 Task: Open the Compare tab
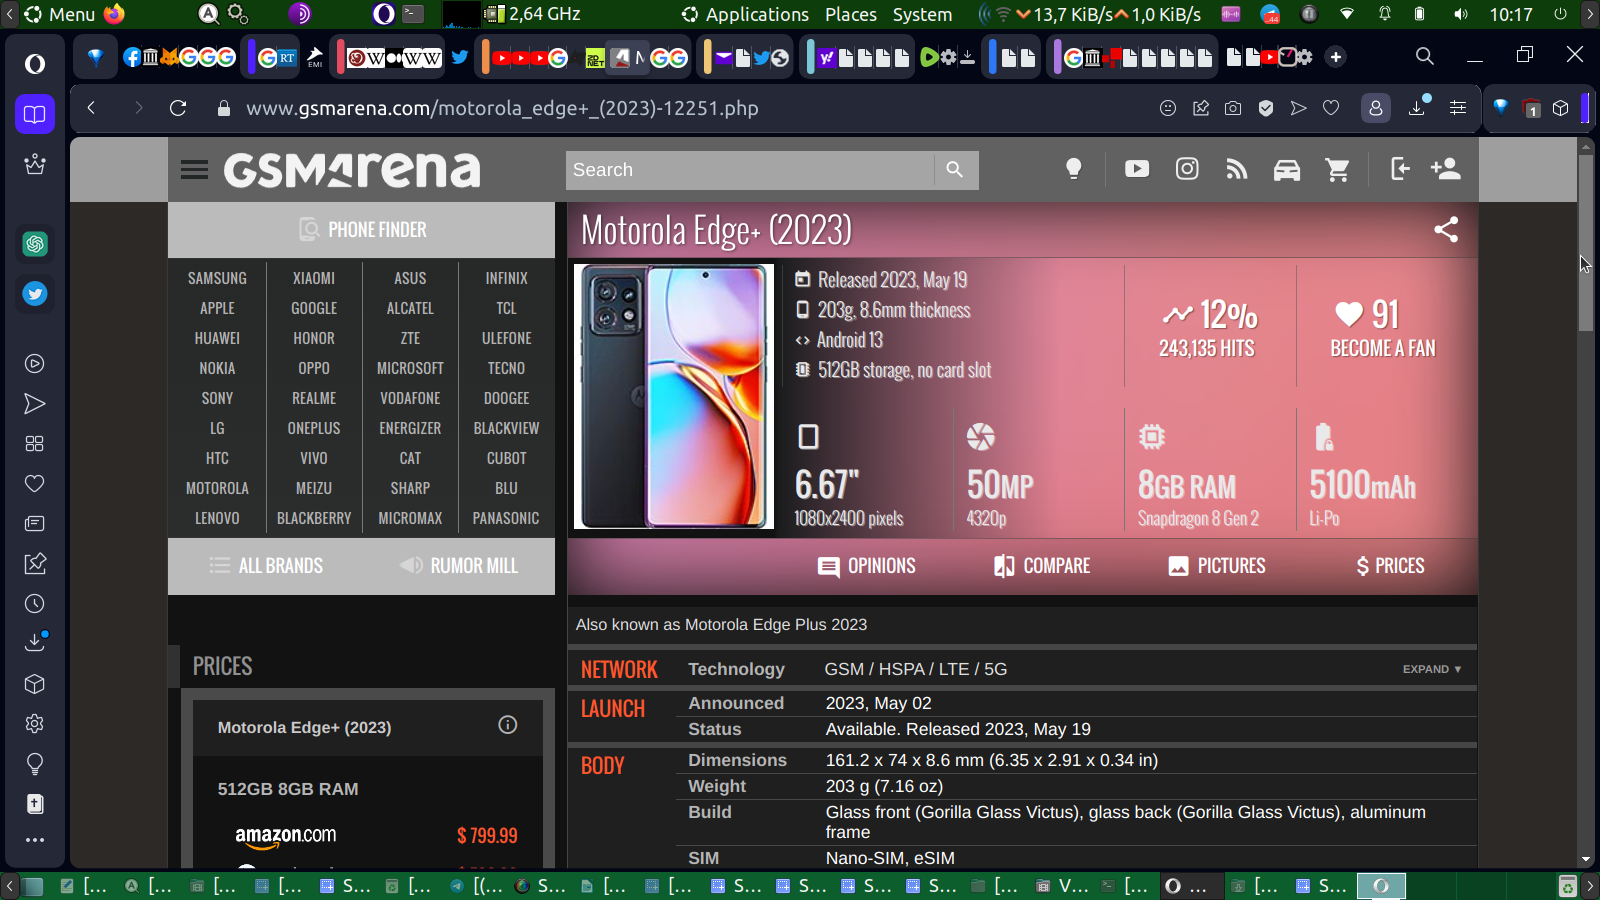pos(1042,566)
